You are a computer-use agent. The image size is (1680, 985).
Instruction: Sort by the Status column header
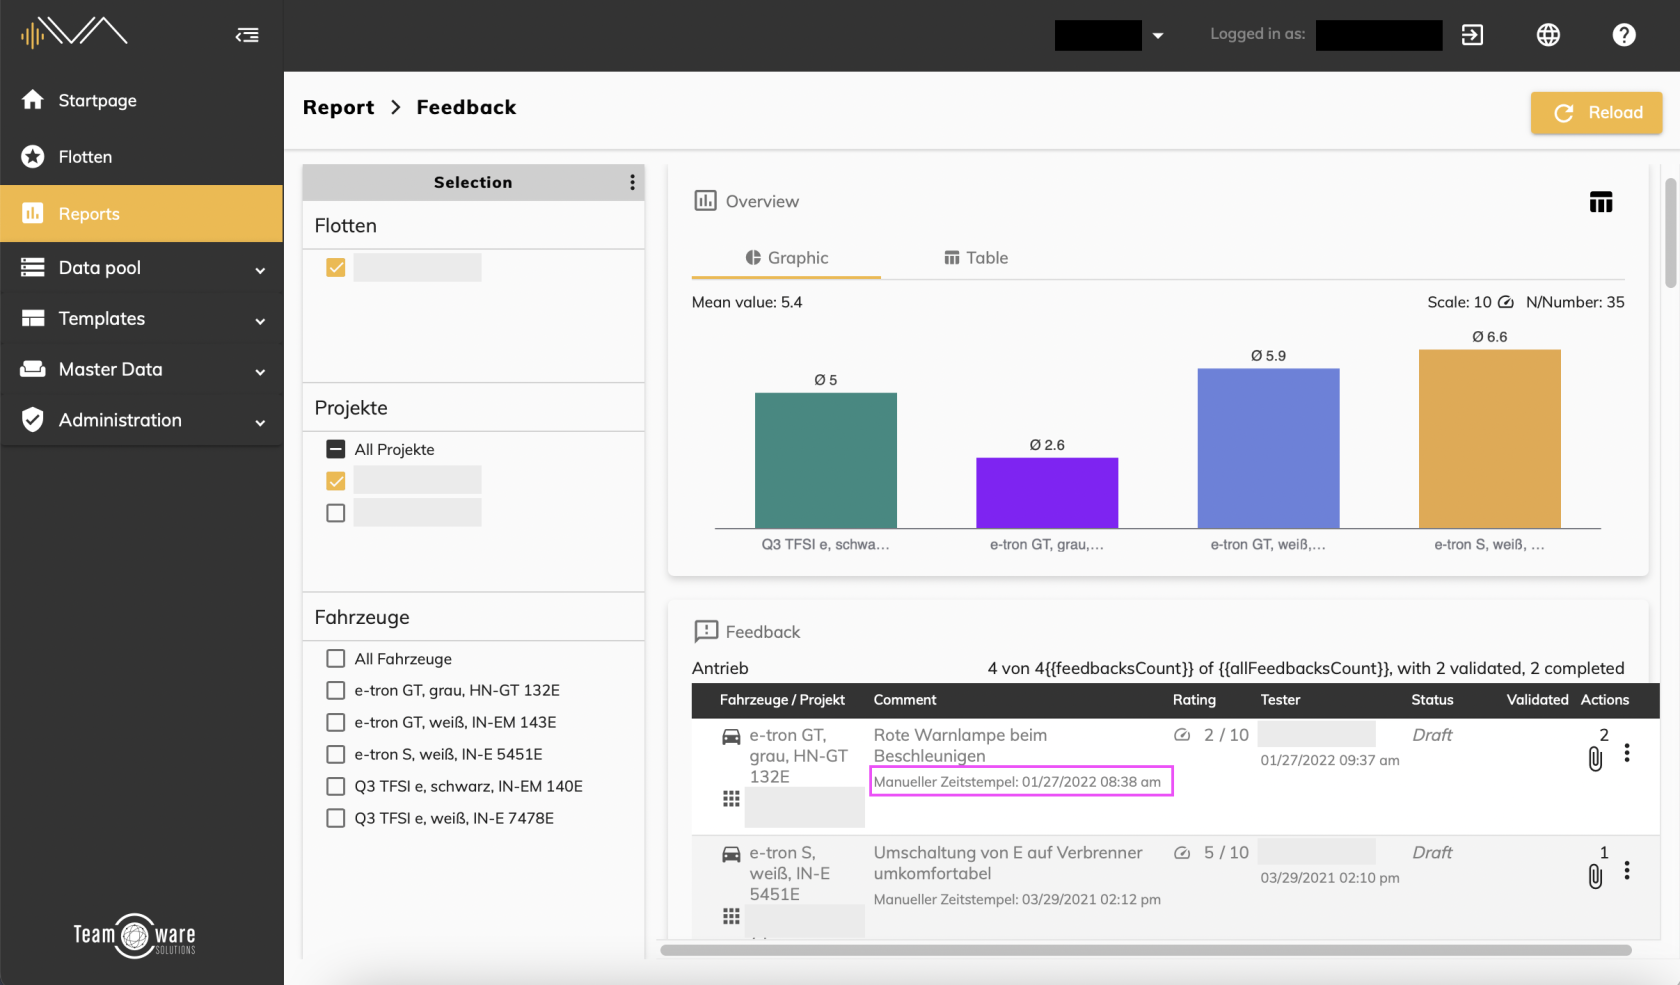[1432, 700]
